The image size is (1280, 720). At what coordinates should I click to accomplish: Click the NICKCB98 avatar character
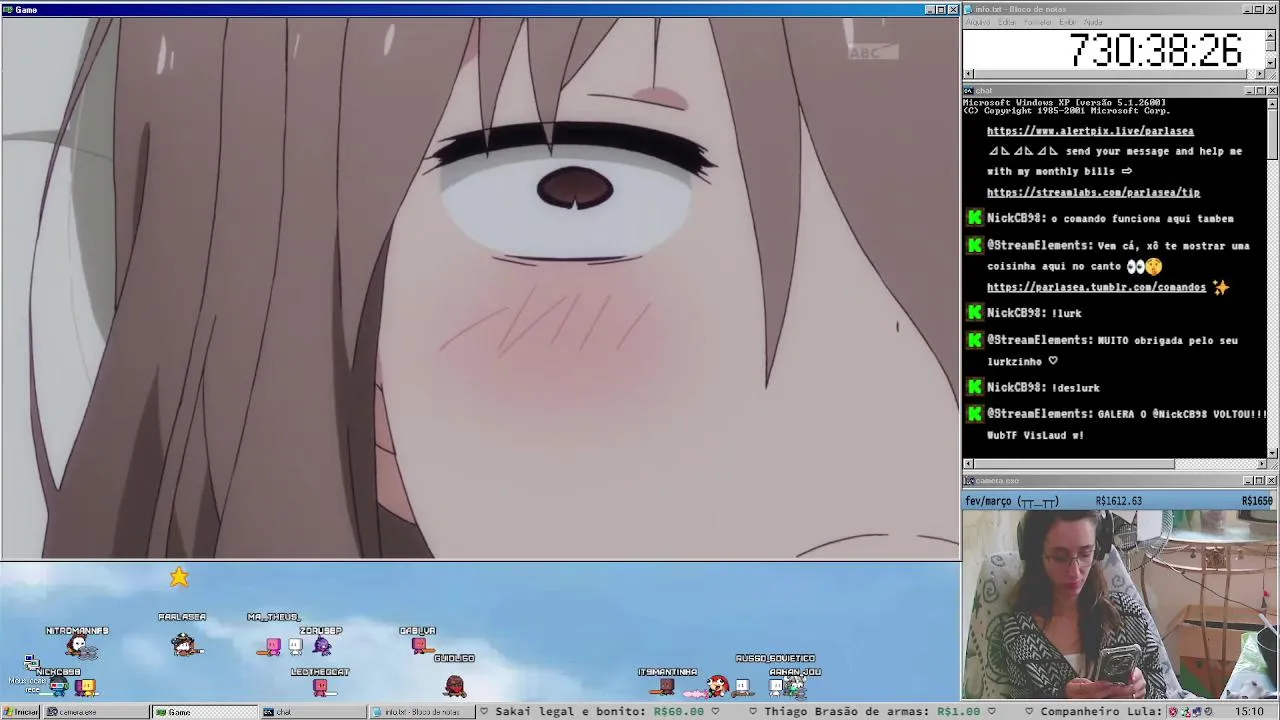pyautogui.click(x=59, y=686)
